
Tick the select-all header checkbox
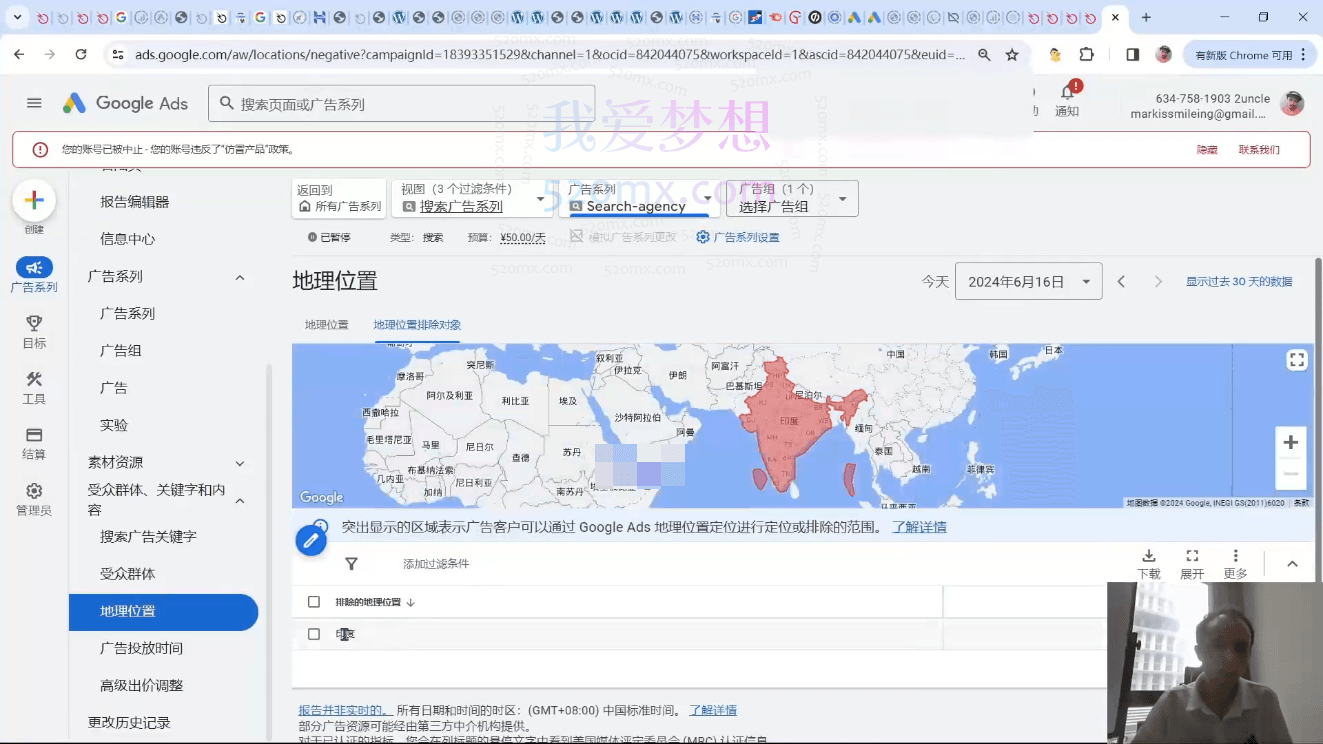click(x=314, y=602)
